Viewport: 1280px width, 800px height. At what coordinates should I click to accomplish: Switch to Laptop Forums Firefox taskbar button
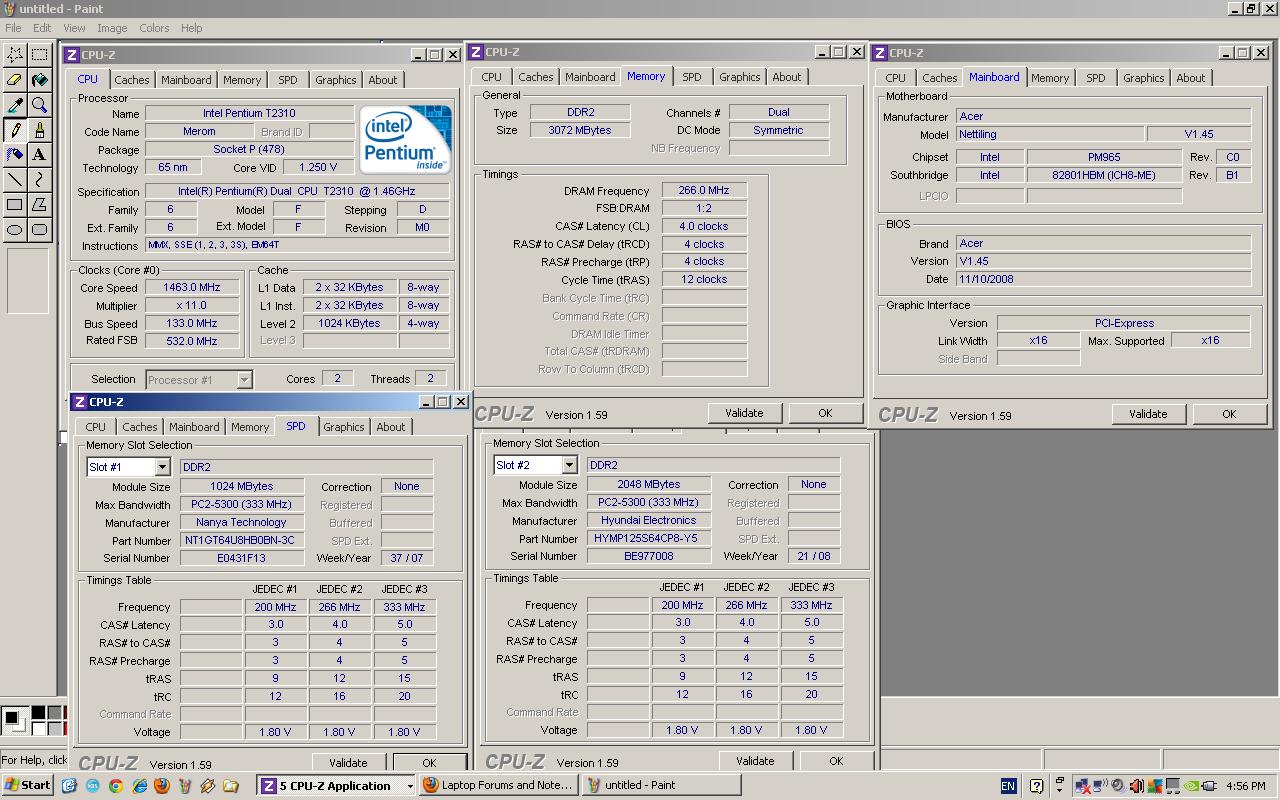[x=499, y=786]
